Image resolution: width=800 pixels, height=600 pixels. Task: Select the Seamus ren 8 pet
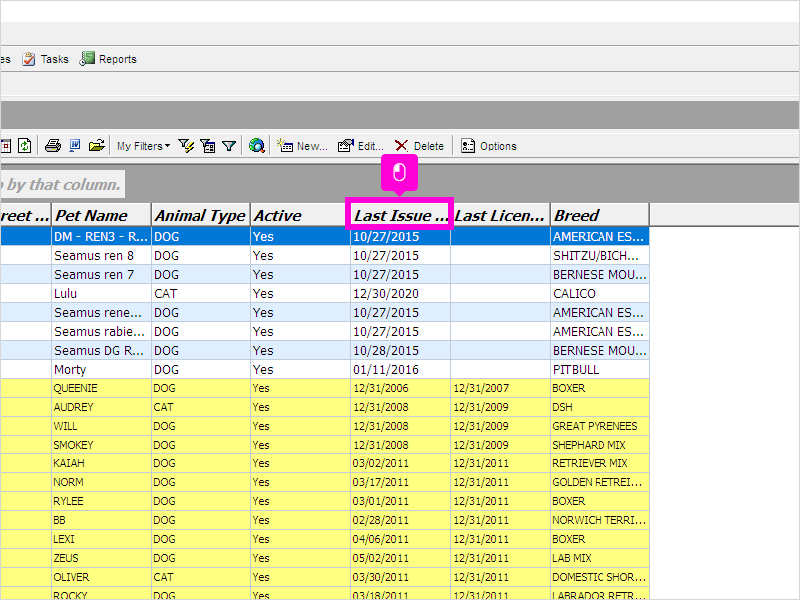click(94, 256)
